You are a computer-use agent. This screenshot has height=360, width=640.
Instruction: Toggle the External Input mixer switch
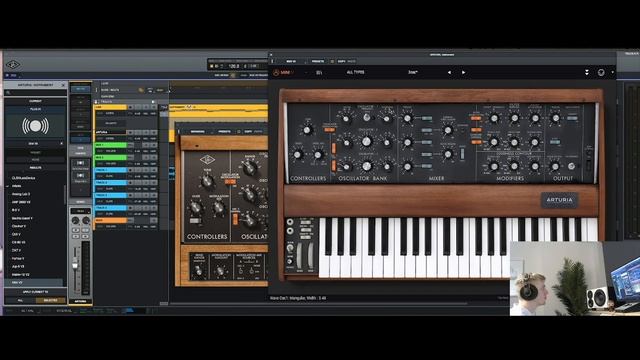click(x=427, y=131)
